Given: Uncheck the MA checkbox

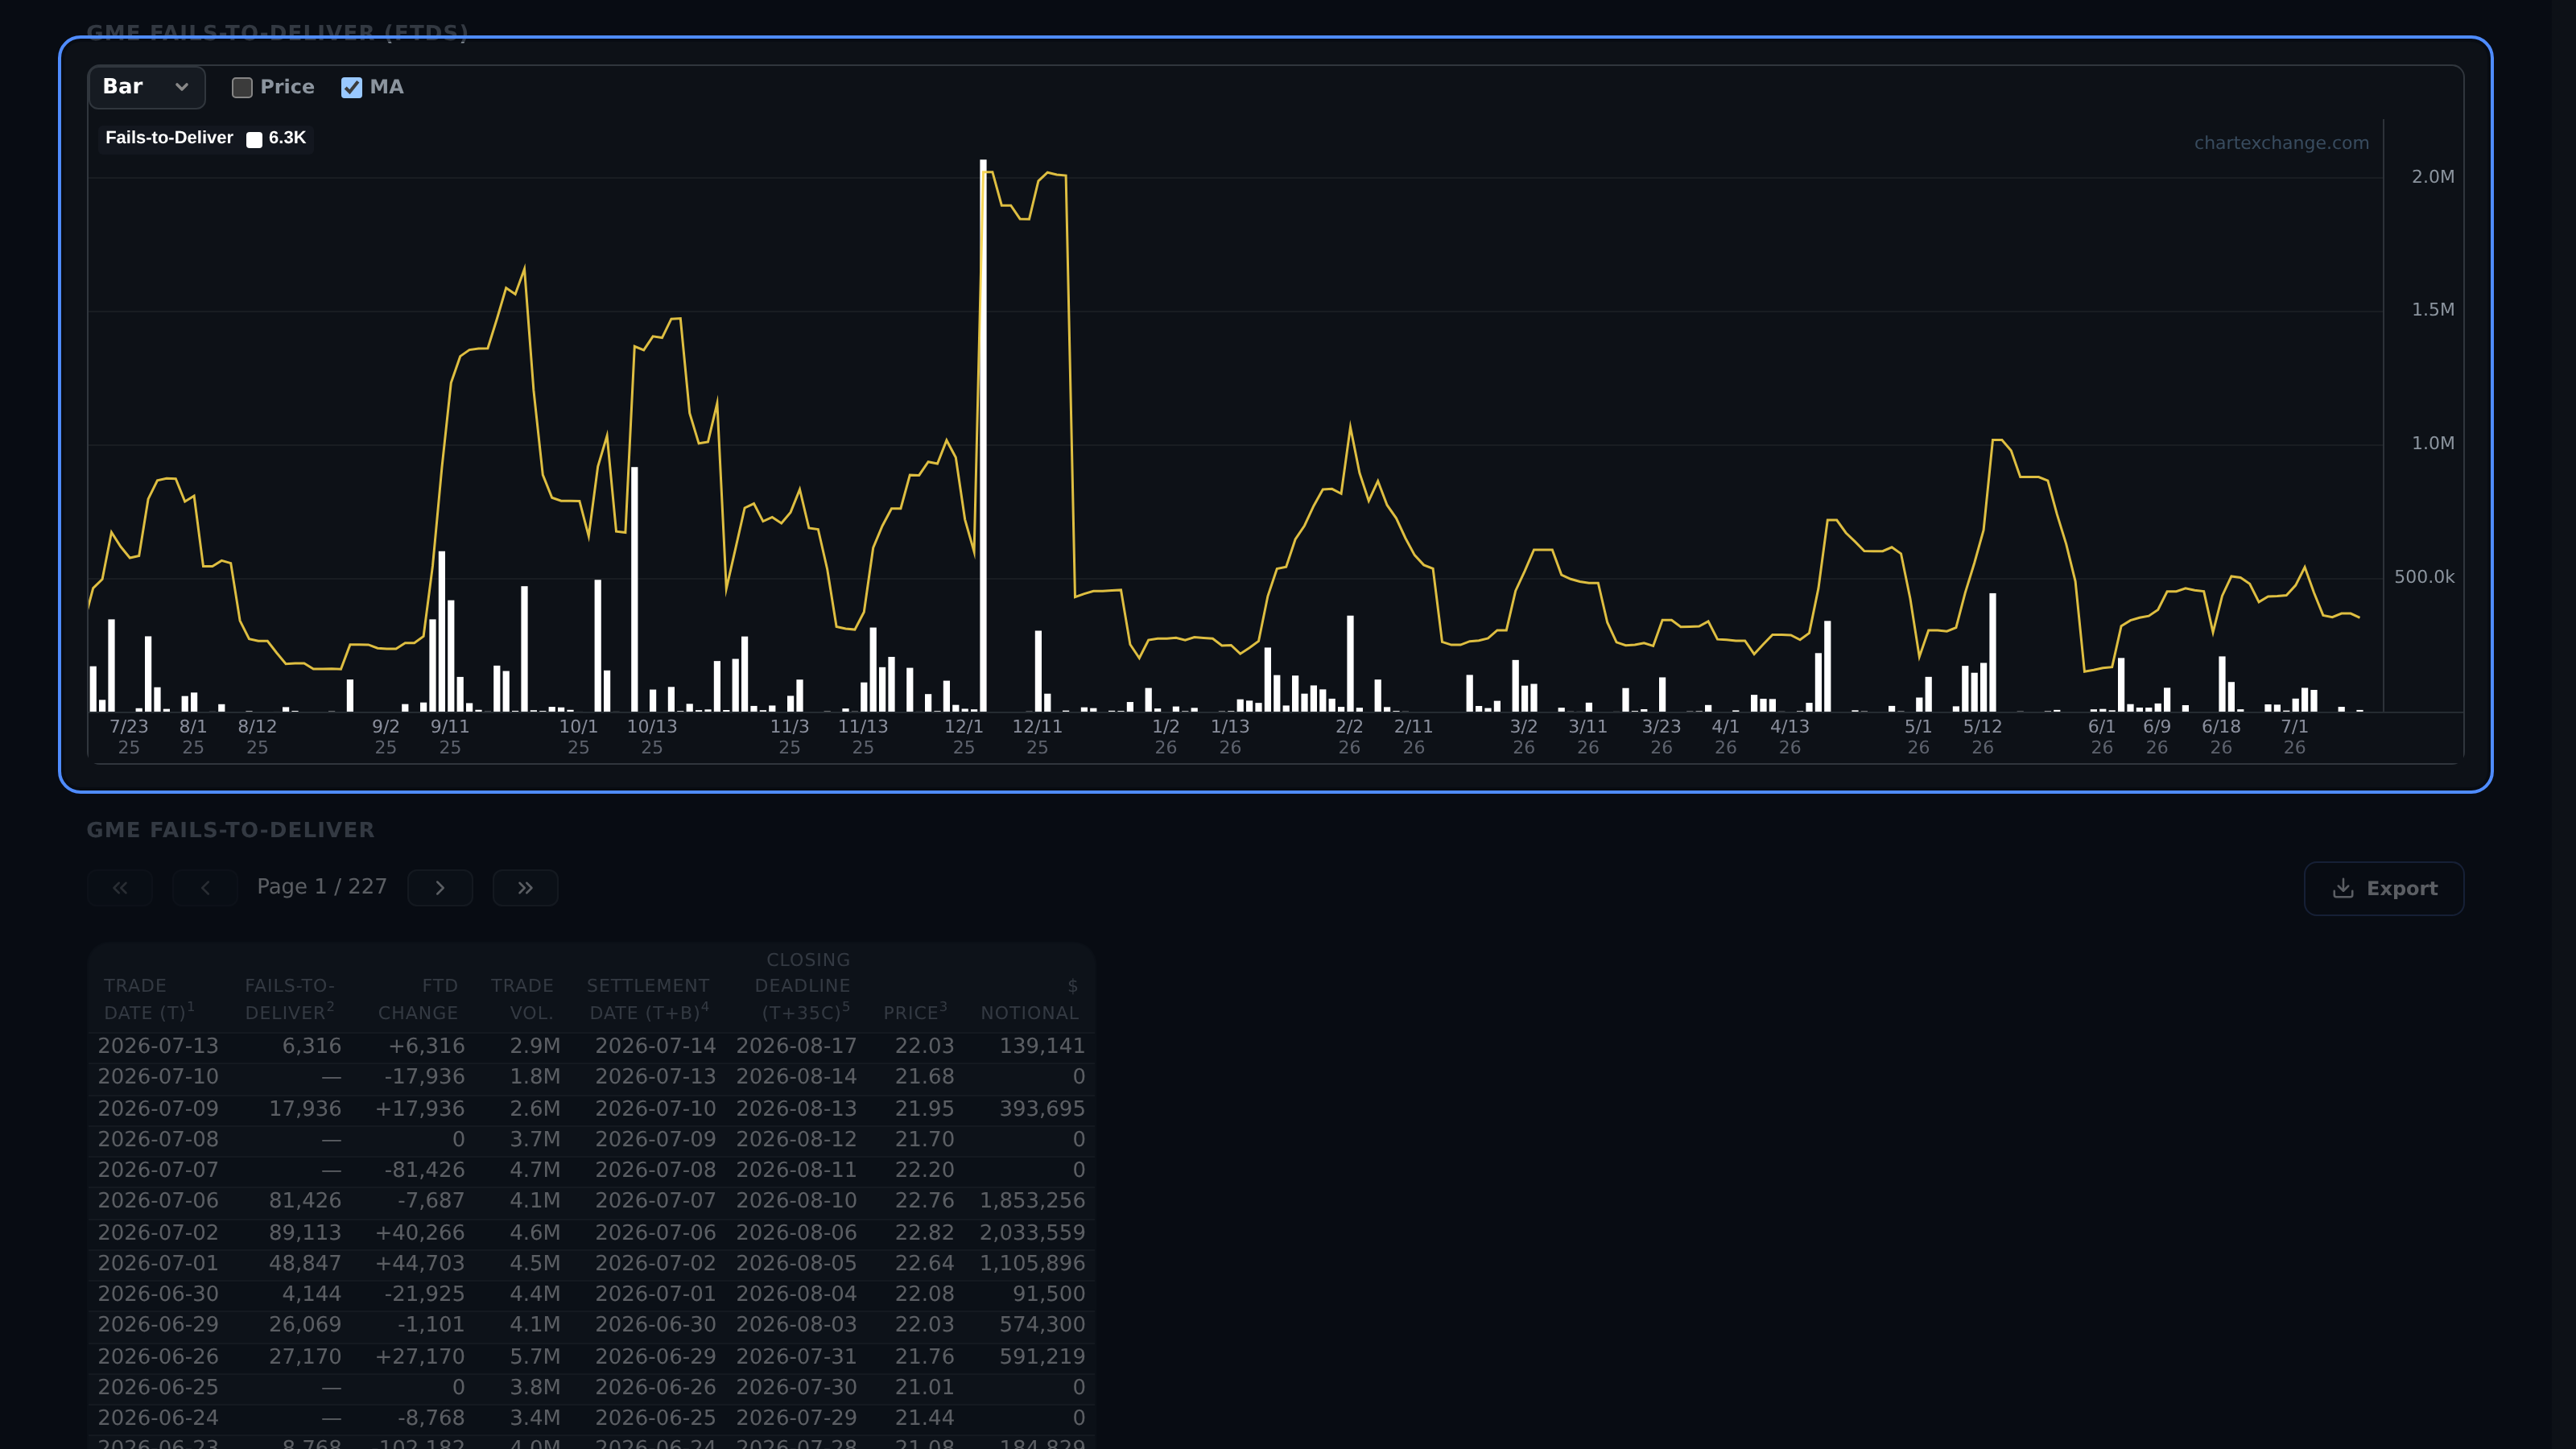Looking at the screenshot, I should pyautogui.click(x=351, y=87).
